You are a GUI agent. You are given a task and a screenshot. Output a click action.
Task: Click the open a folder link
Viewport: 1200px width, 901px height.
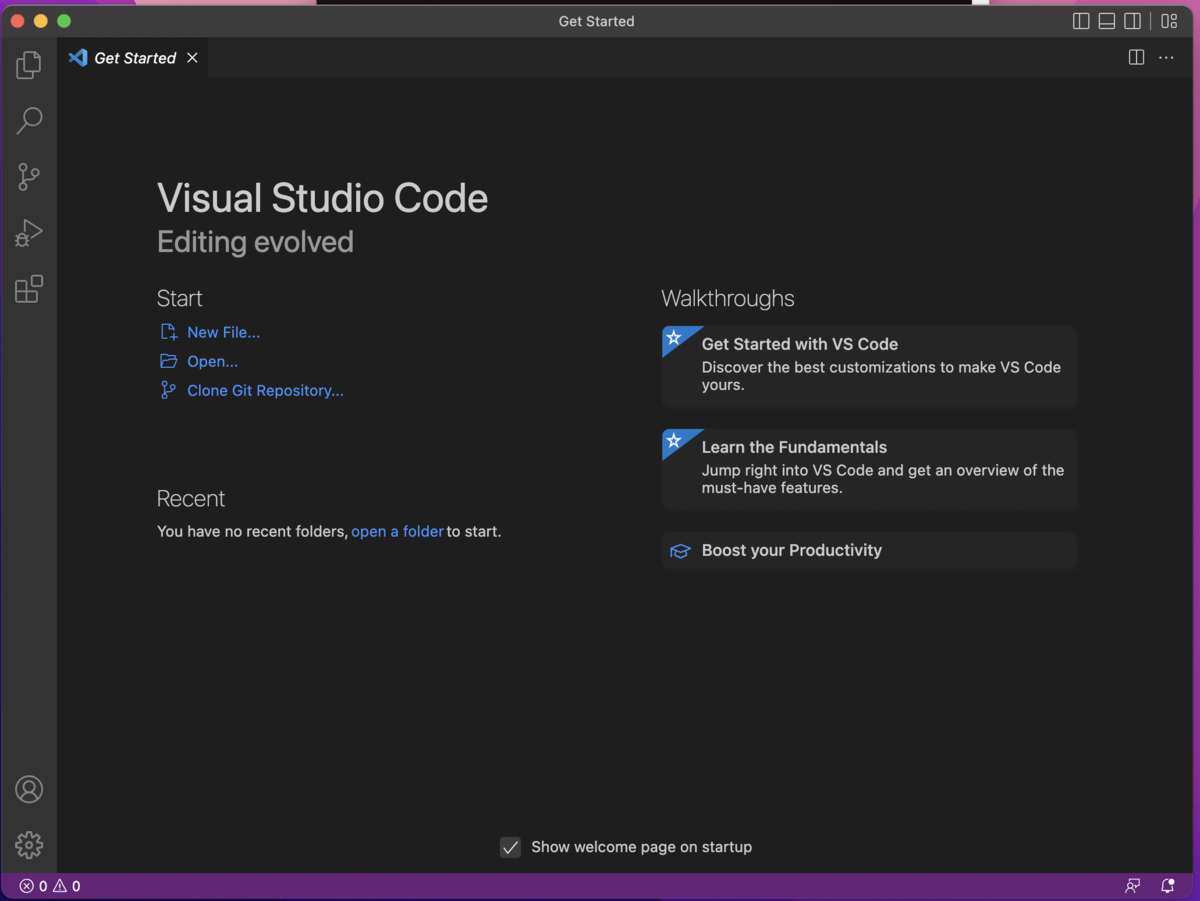pyautogui.click(x=397, y=531)
